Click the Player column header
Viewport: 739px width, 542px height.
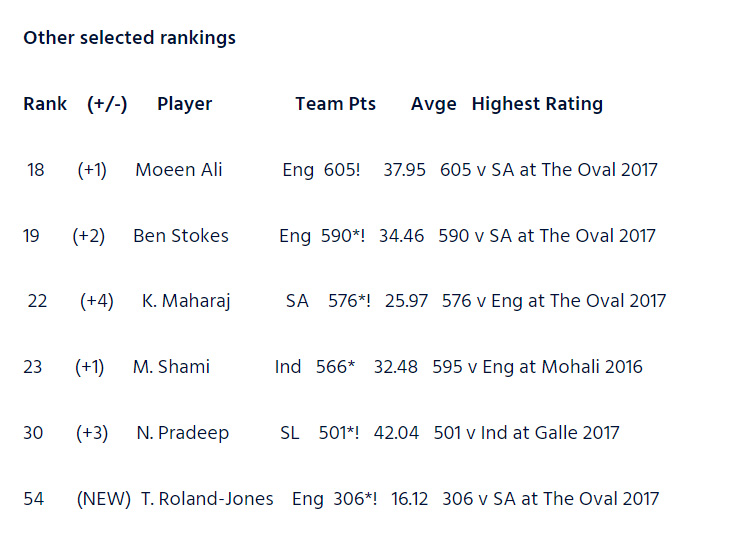[184, 104]
